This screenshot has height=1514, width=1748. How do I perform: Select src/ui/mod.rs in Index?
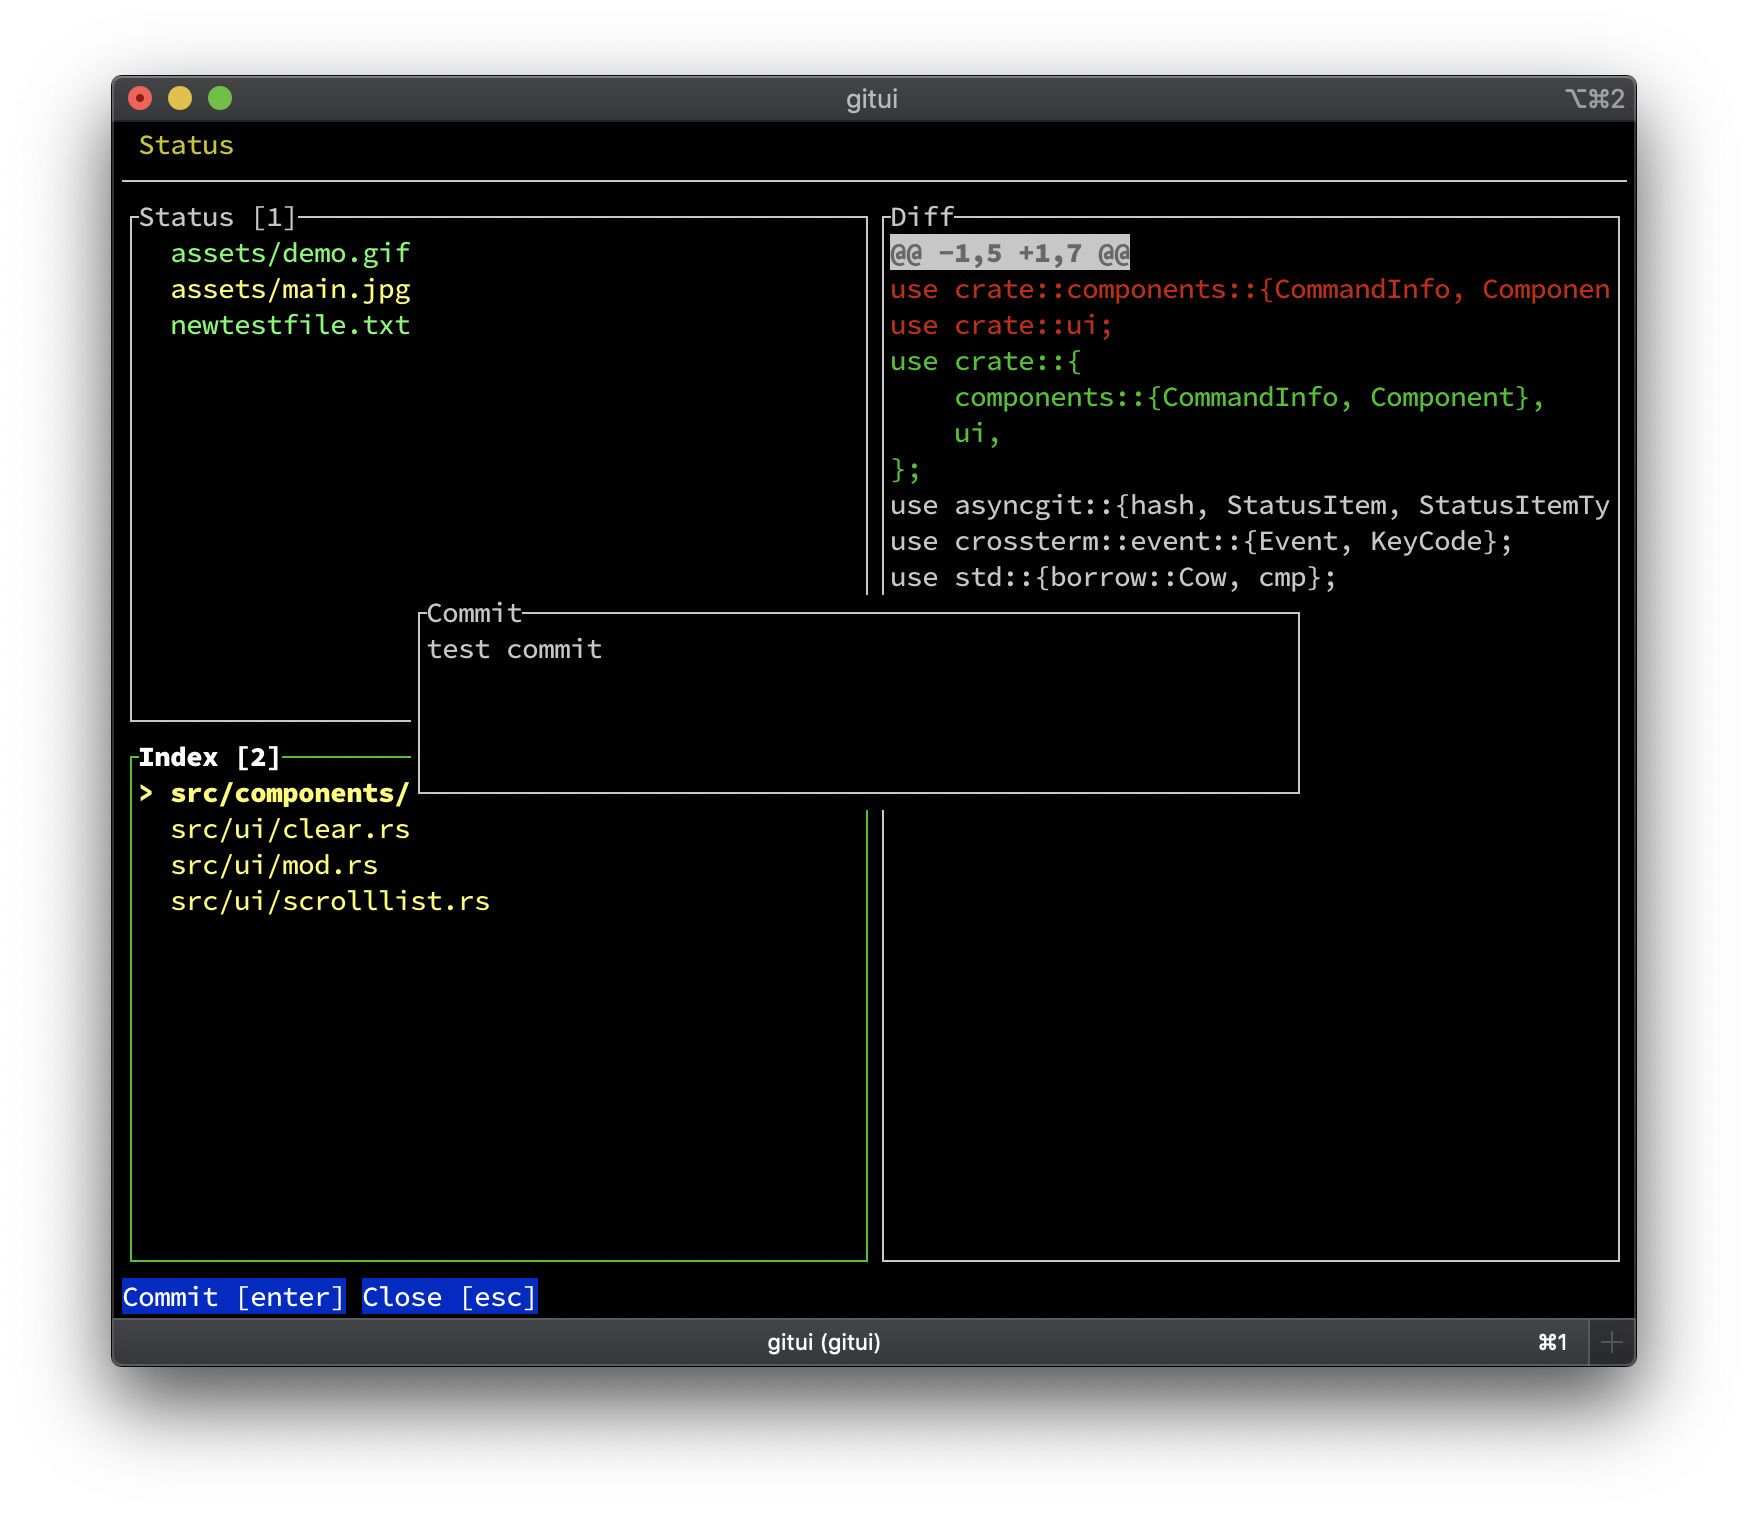(274, 865)
